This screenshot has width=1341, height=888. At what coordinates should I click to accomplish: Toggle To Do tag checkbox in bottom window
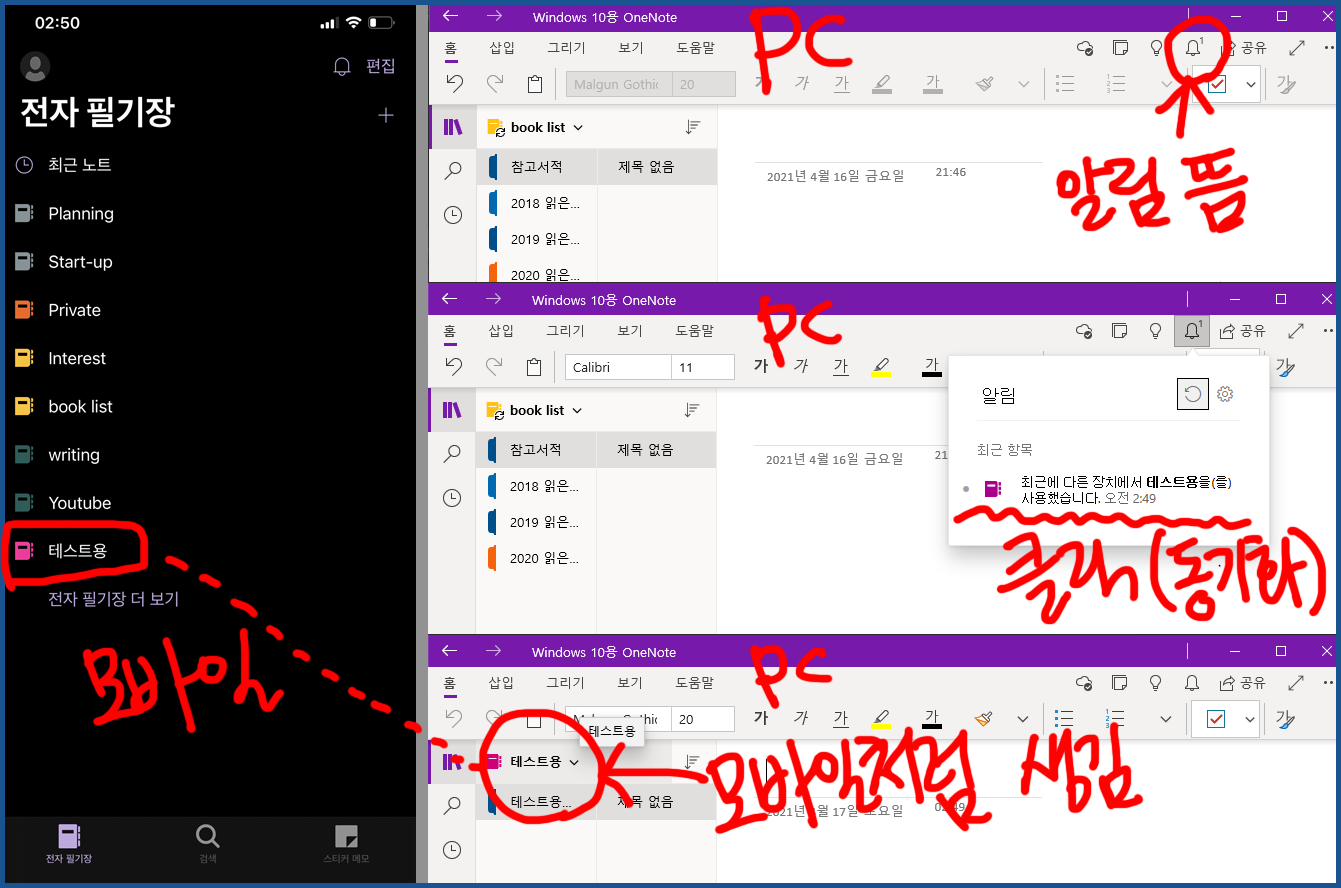[x=1216, y=719]
